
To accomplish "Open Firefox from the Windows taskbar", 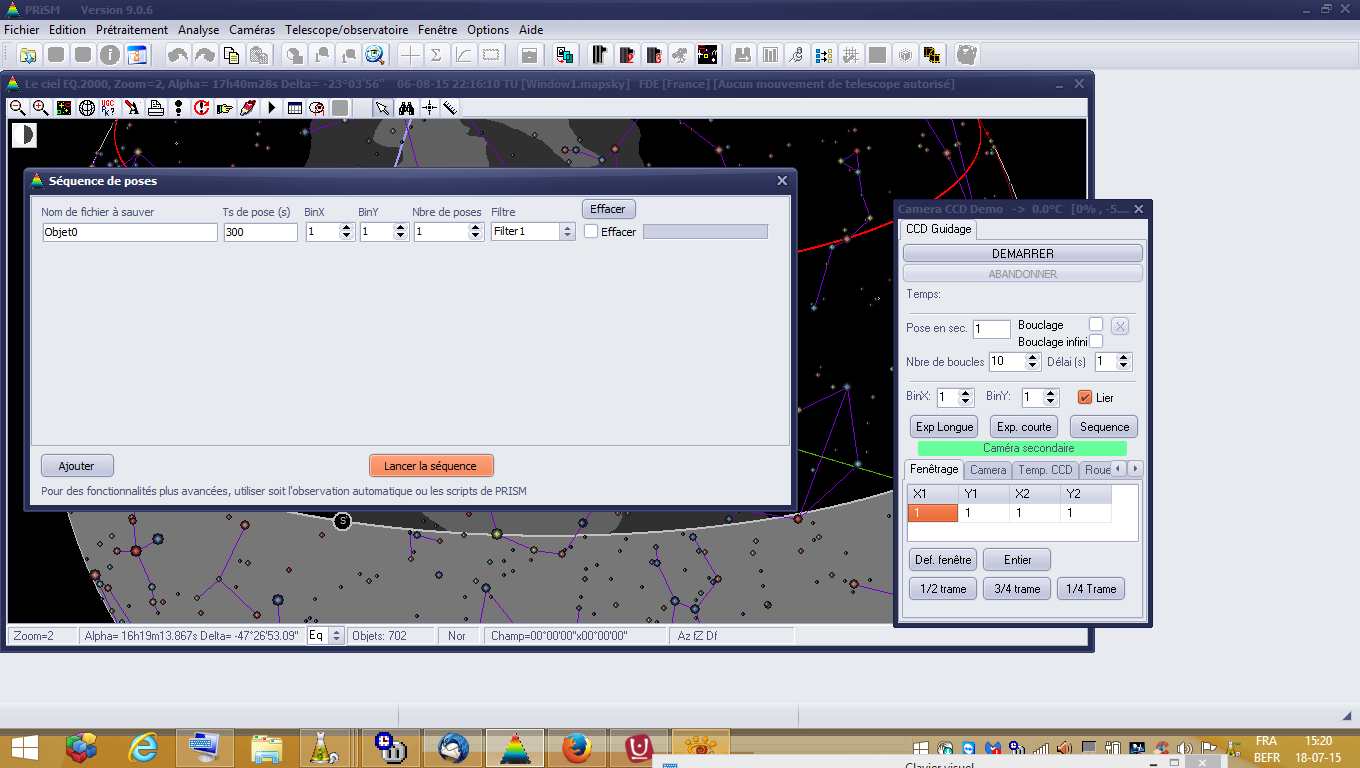I will point(575,747).
